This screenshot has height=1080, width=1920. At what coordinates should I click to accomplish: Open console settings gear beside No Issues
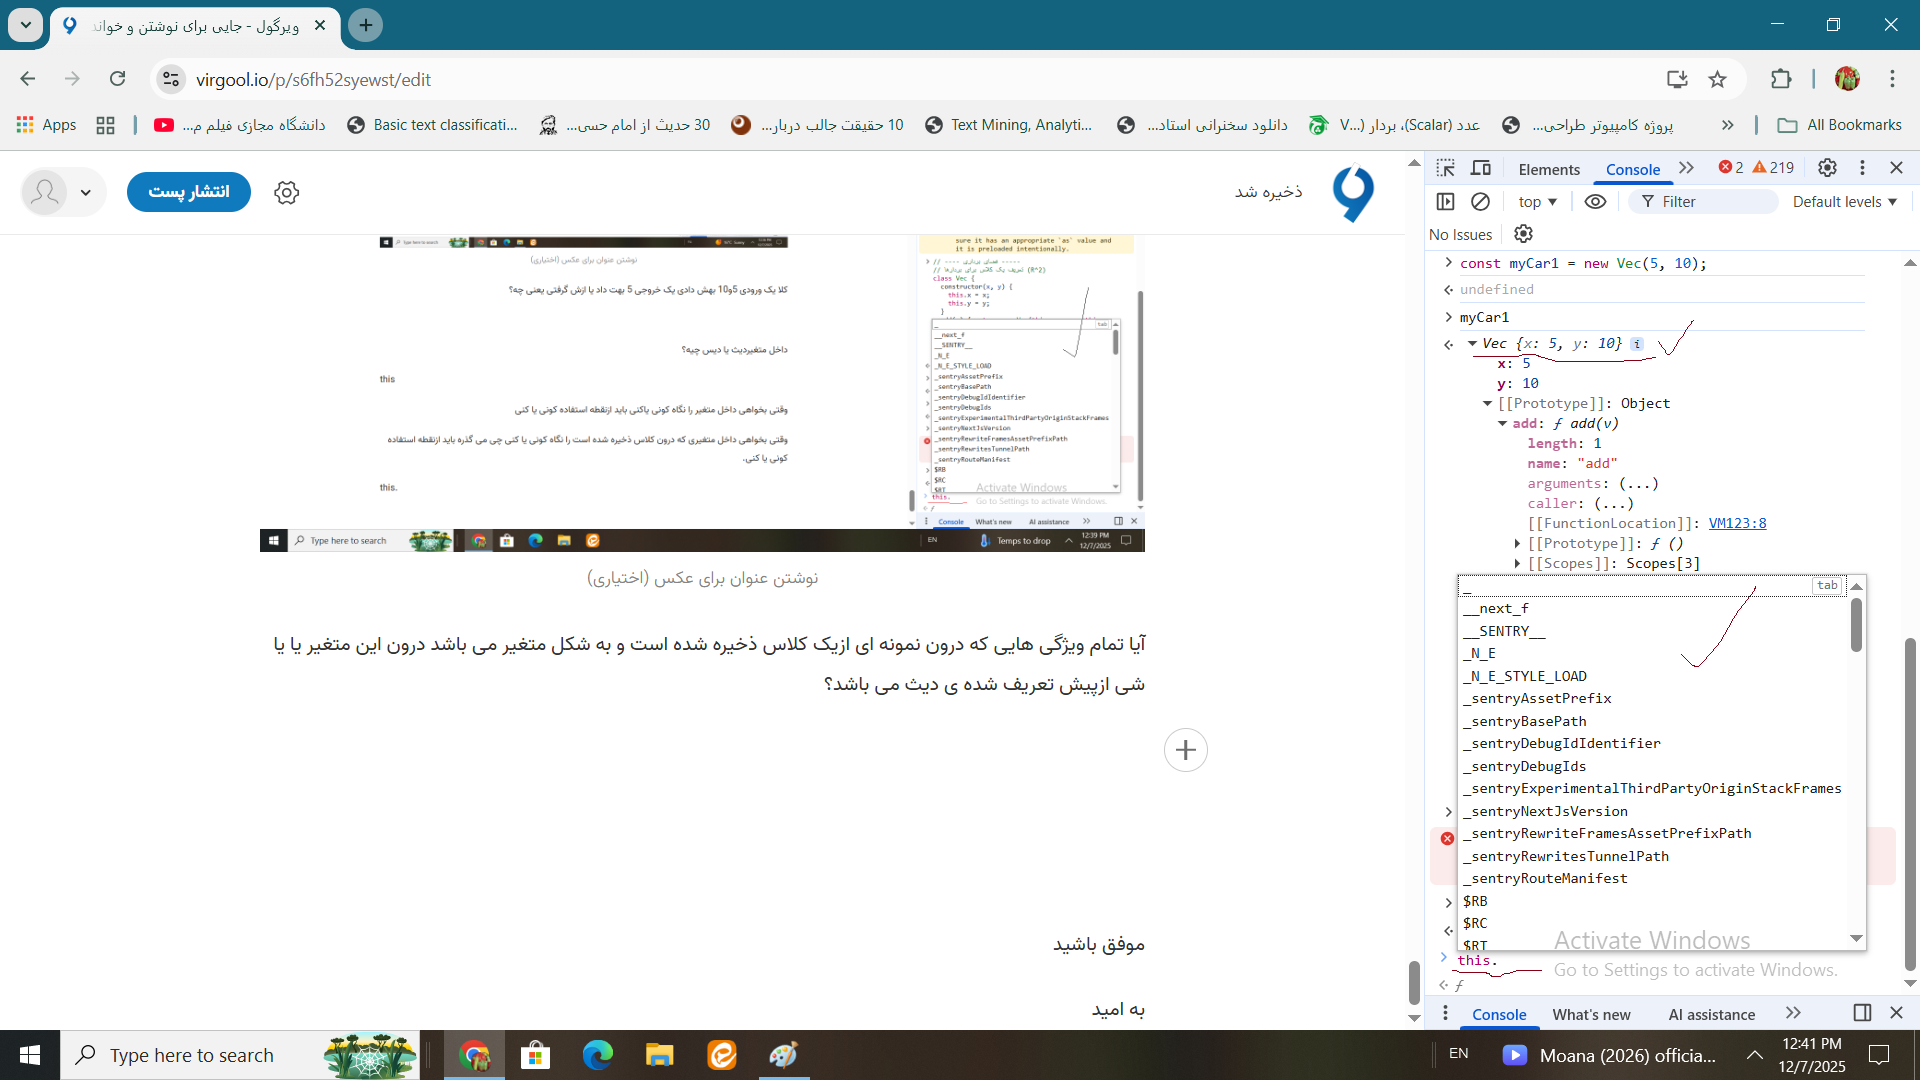pyautogui.click(x=1523, y=234)
